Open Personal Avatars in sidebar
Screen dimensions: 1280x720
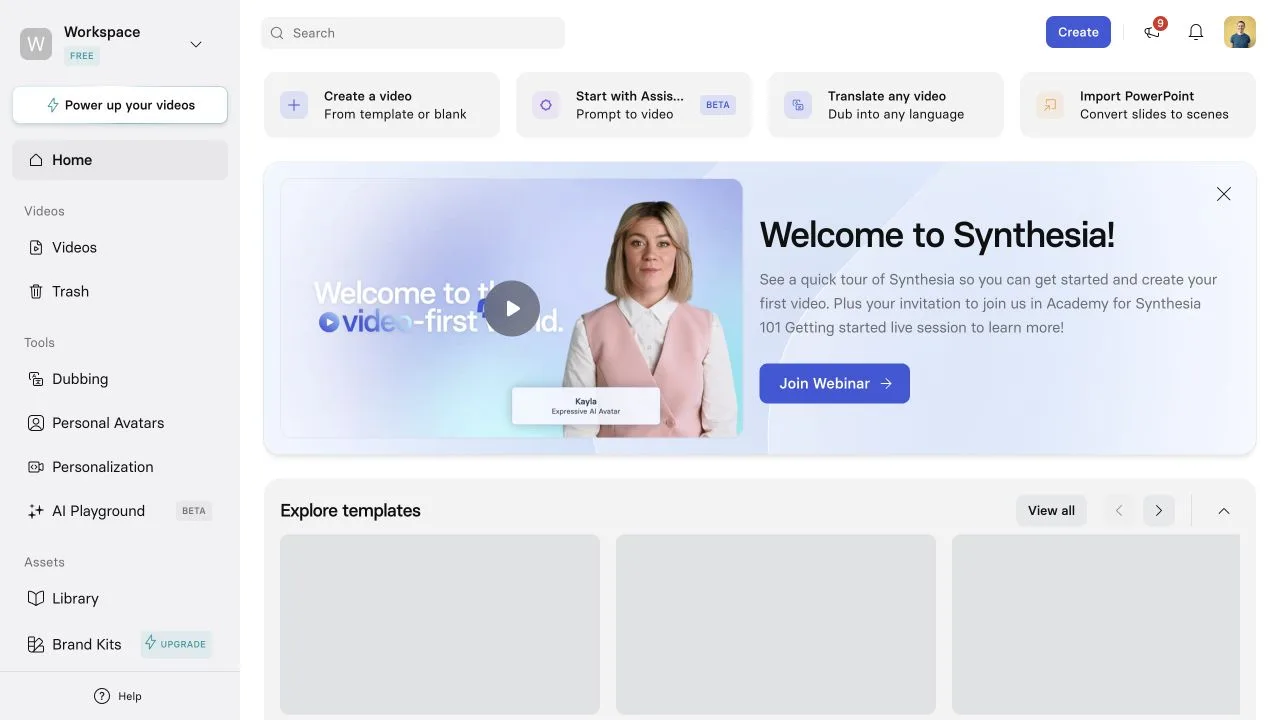[120, 423]
